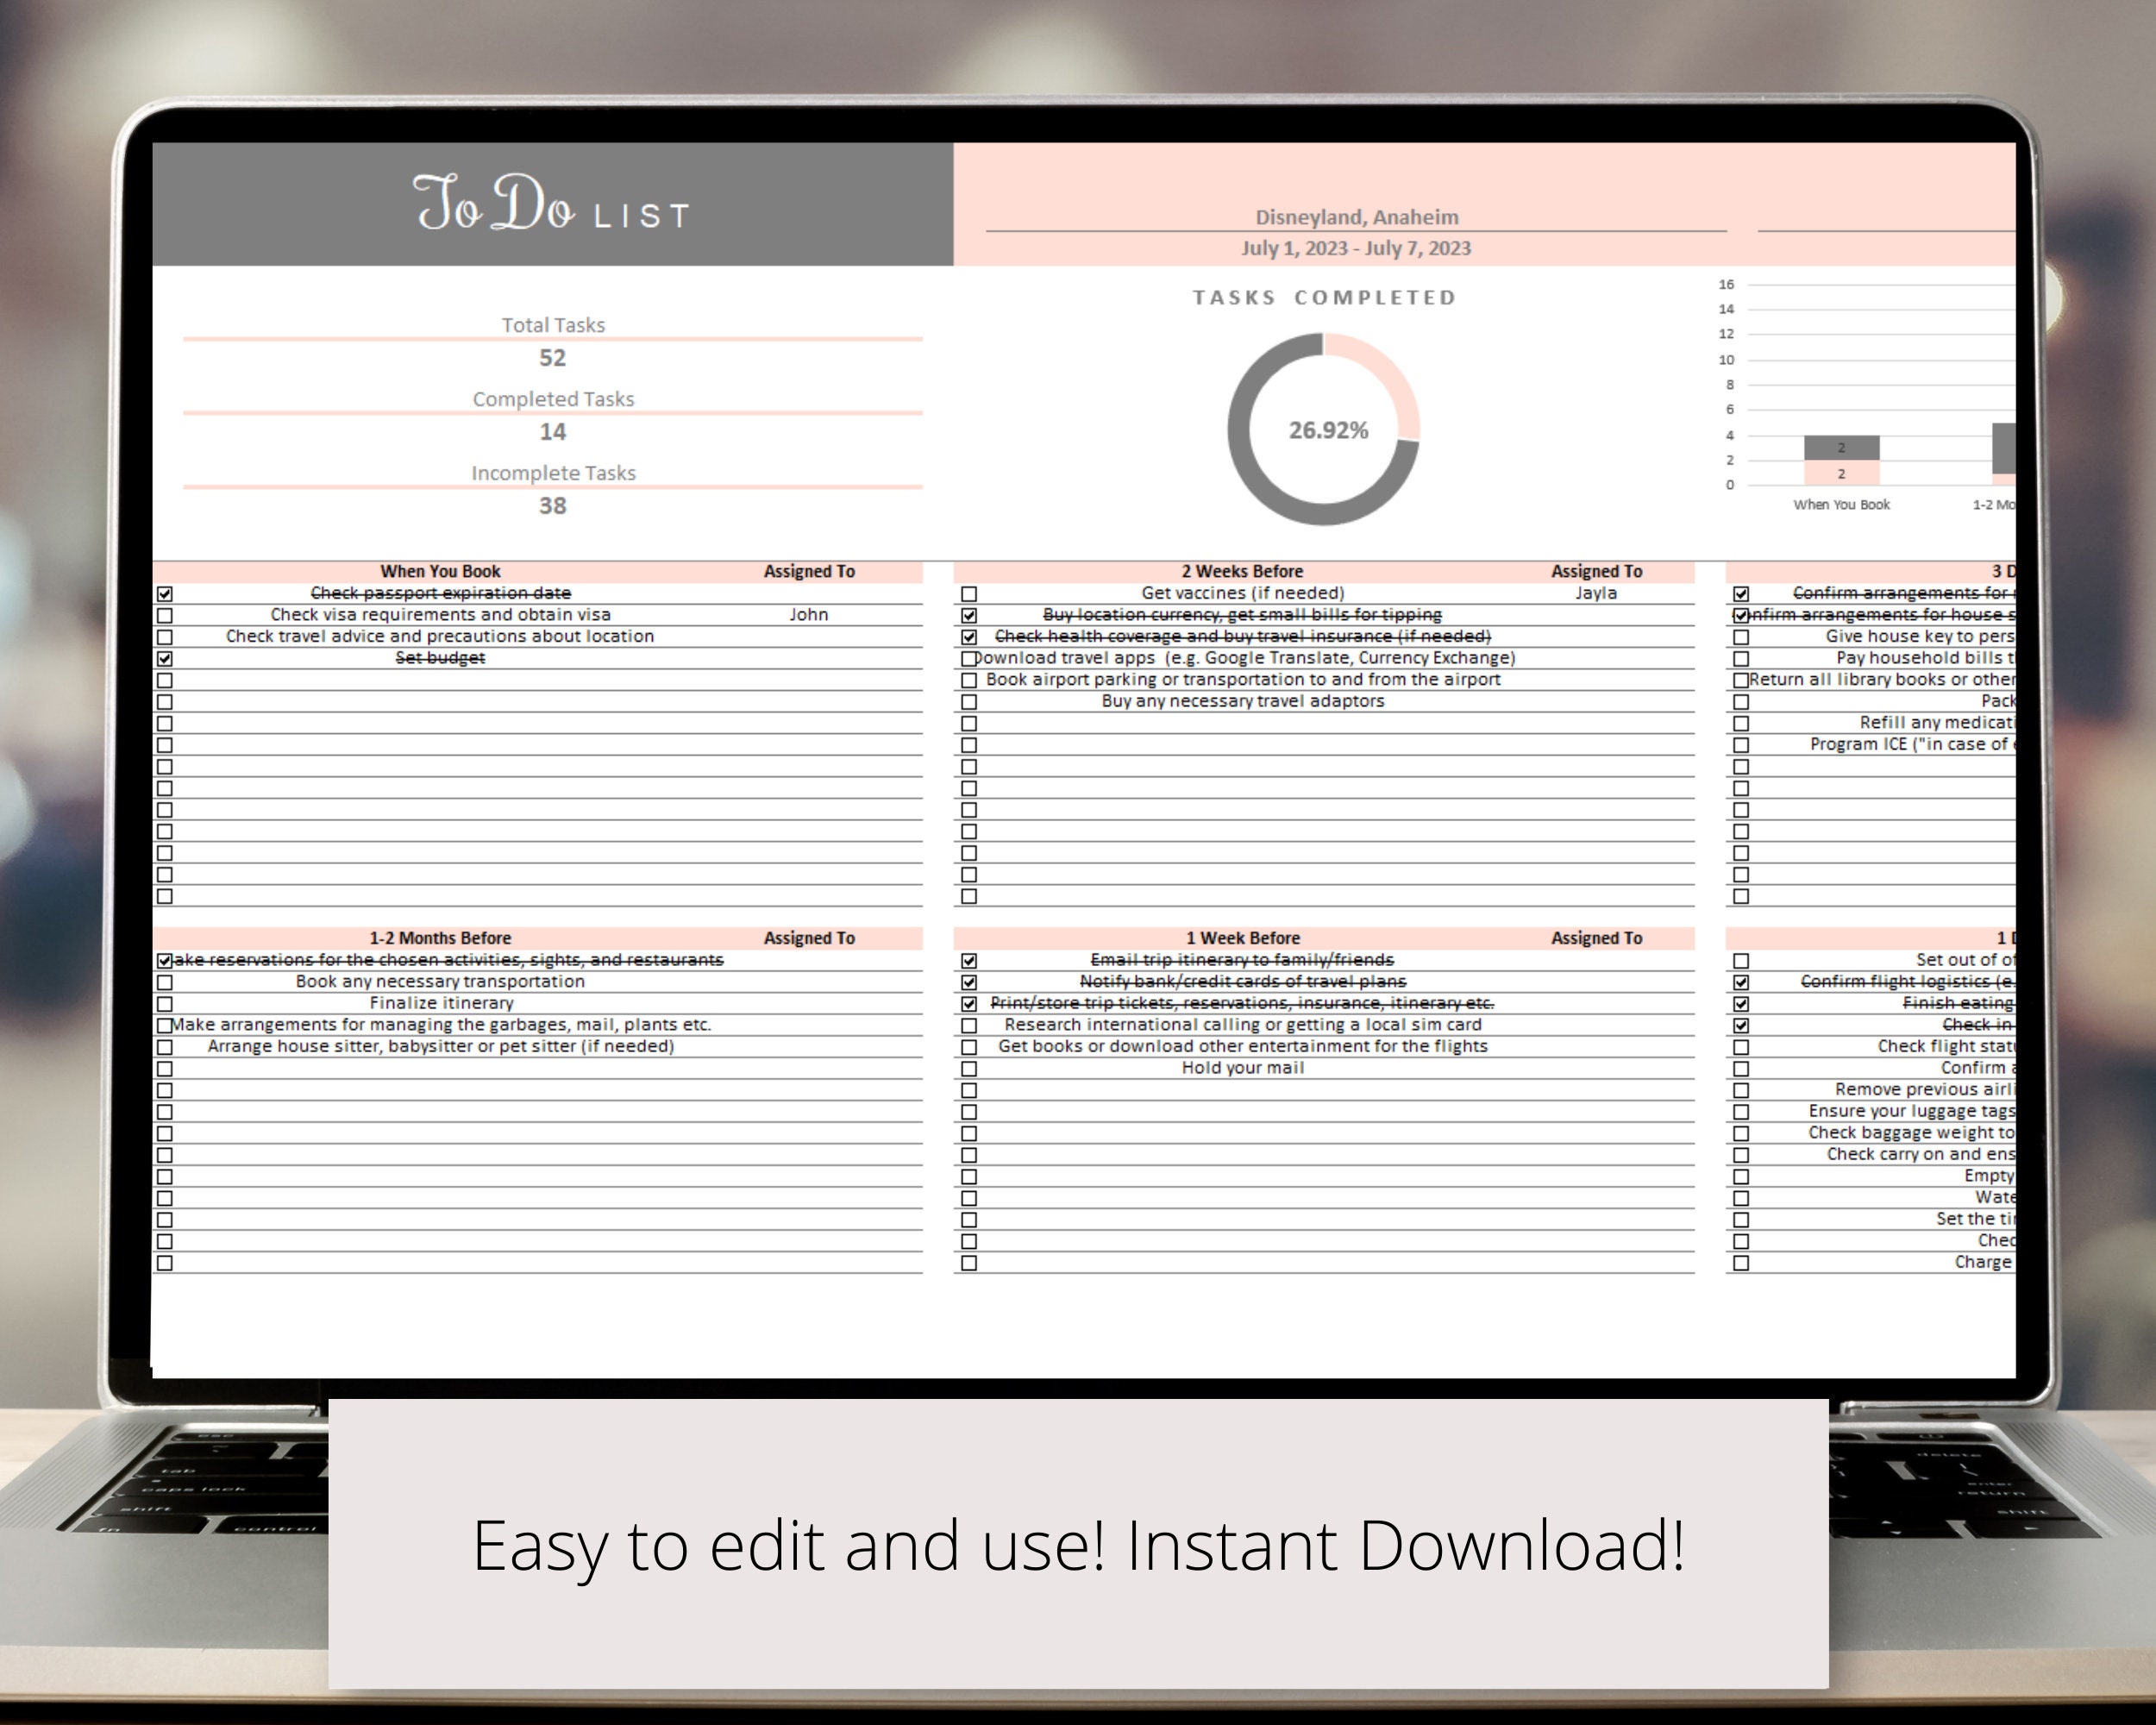Uncheck the completed 'Set budget' task

click(163, 658)
